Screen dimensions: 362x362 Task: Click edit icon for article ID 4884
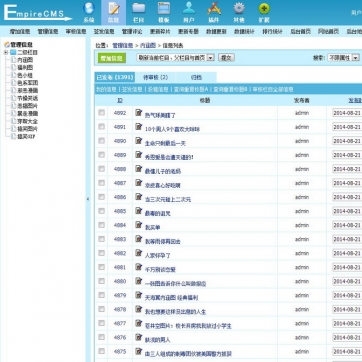point(139,225)
